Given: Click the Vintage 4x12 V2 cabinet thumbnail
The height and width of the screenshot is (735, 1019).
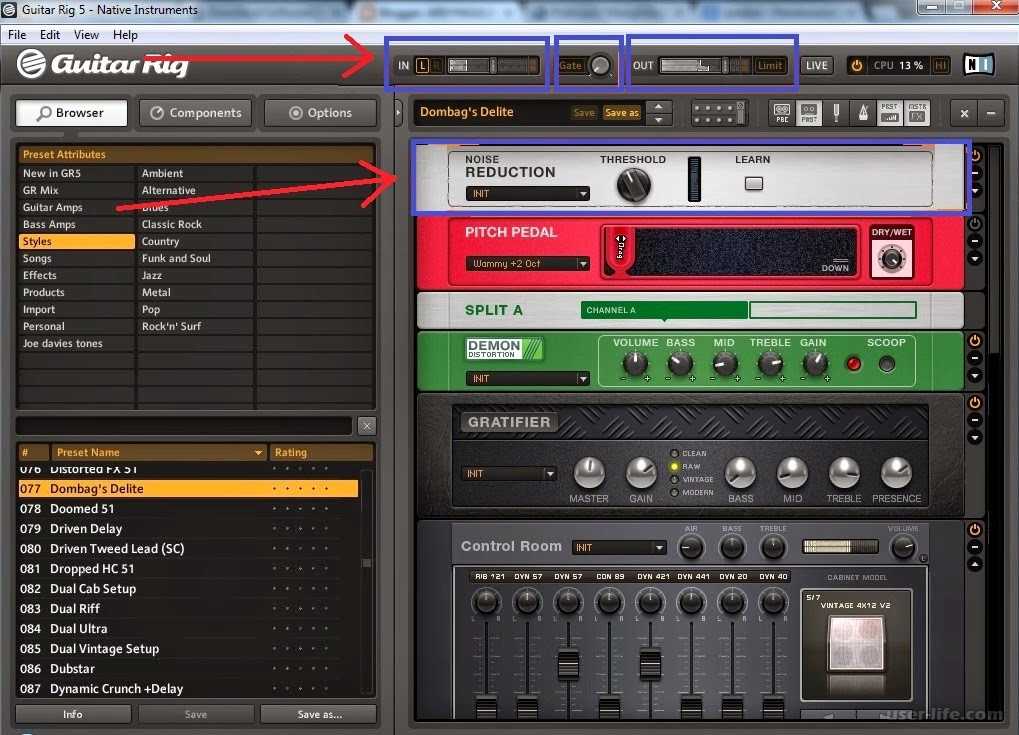Looking at the screenshot, I should 856,644.
